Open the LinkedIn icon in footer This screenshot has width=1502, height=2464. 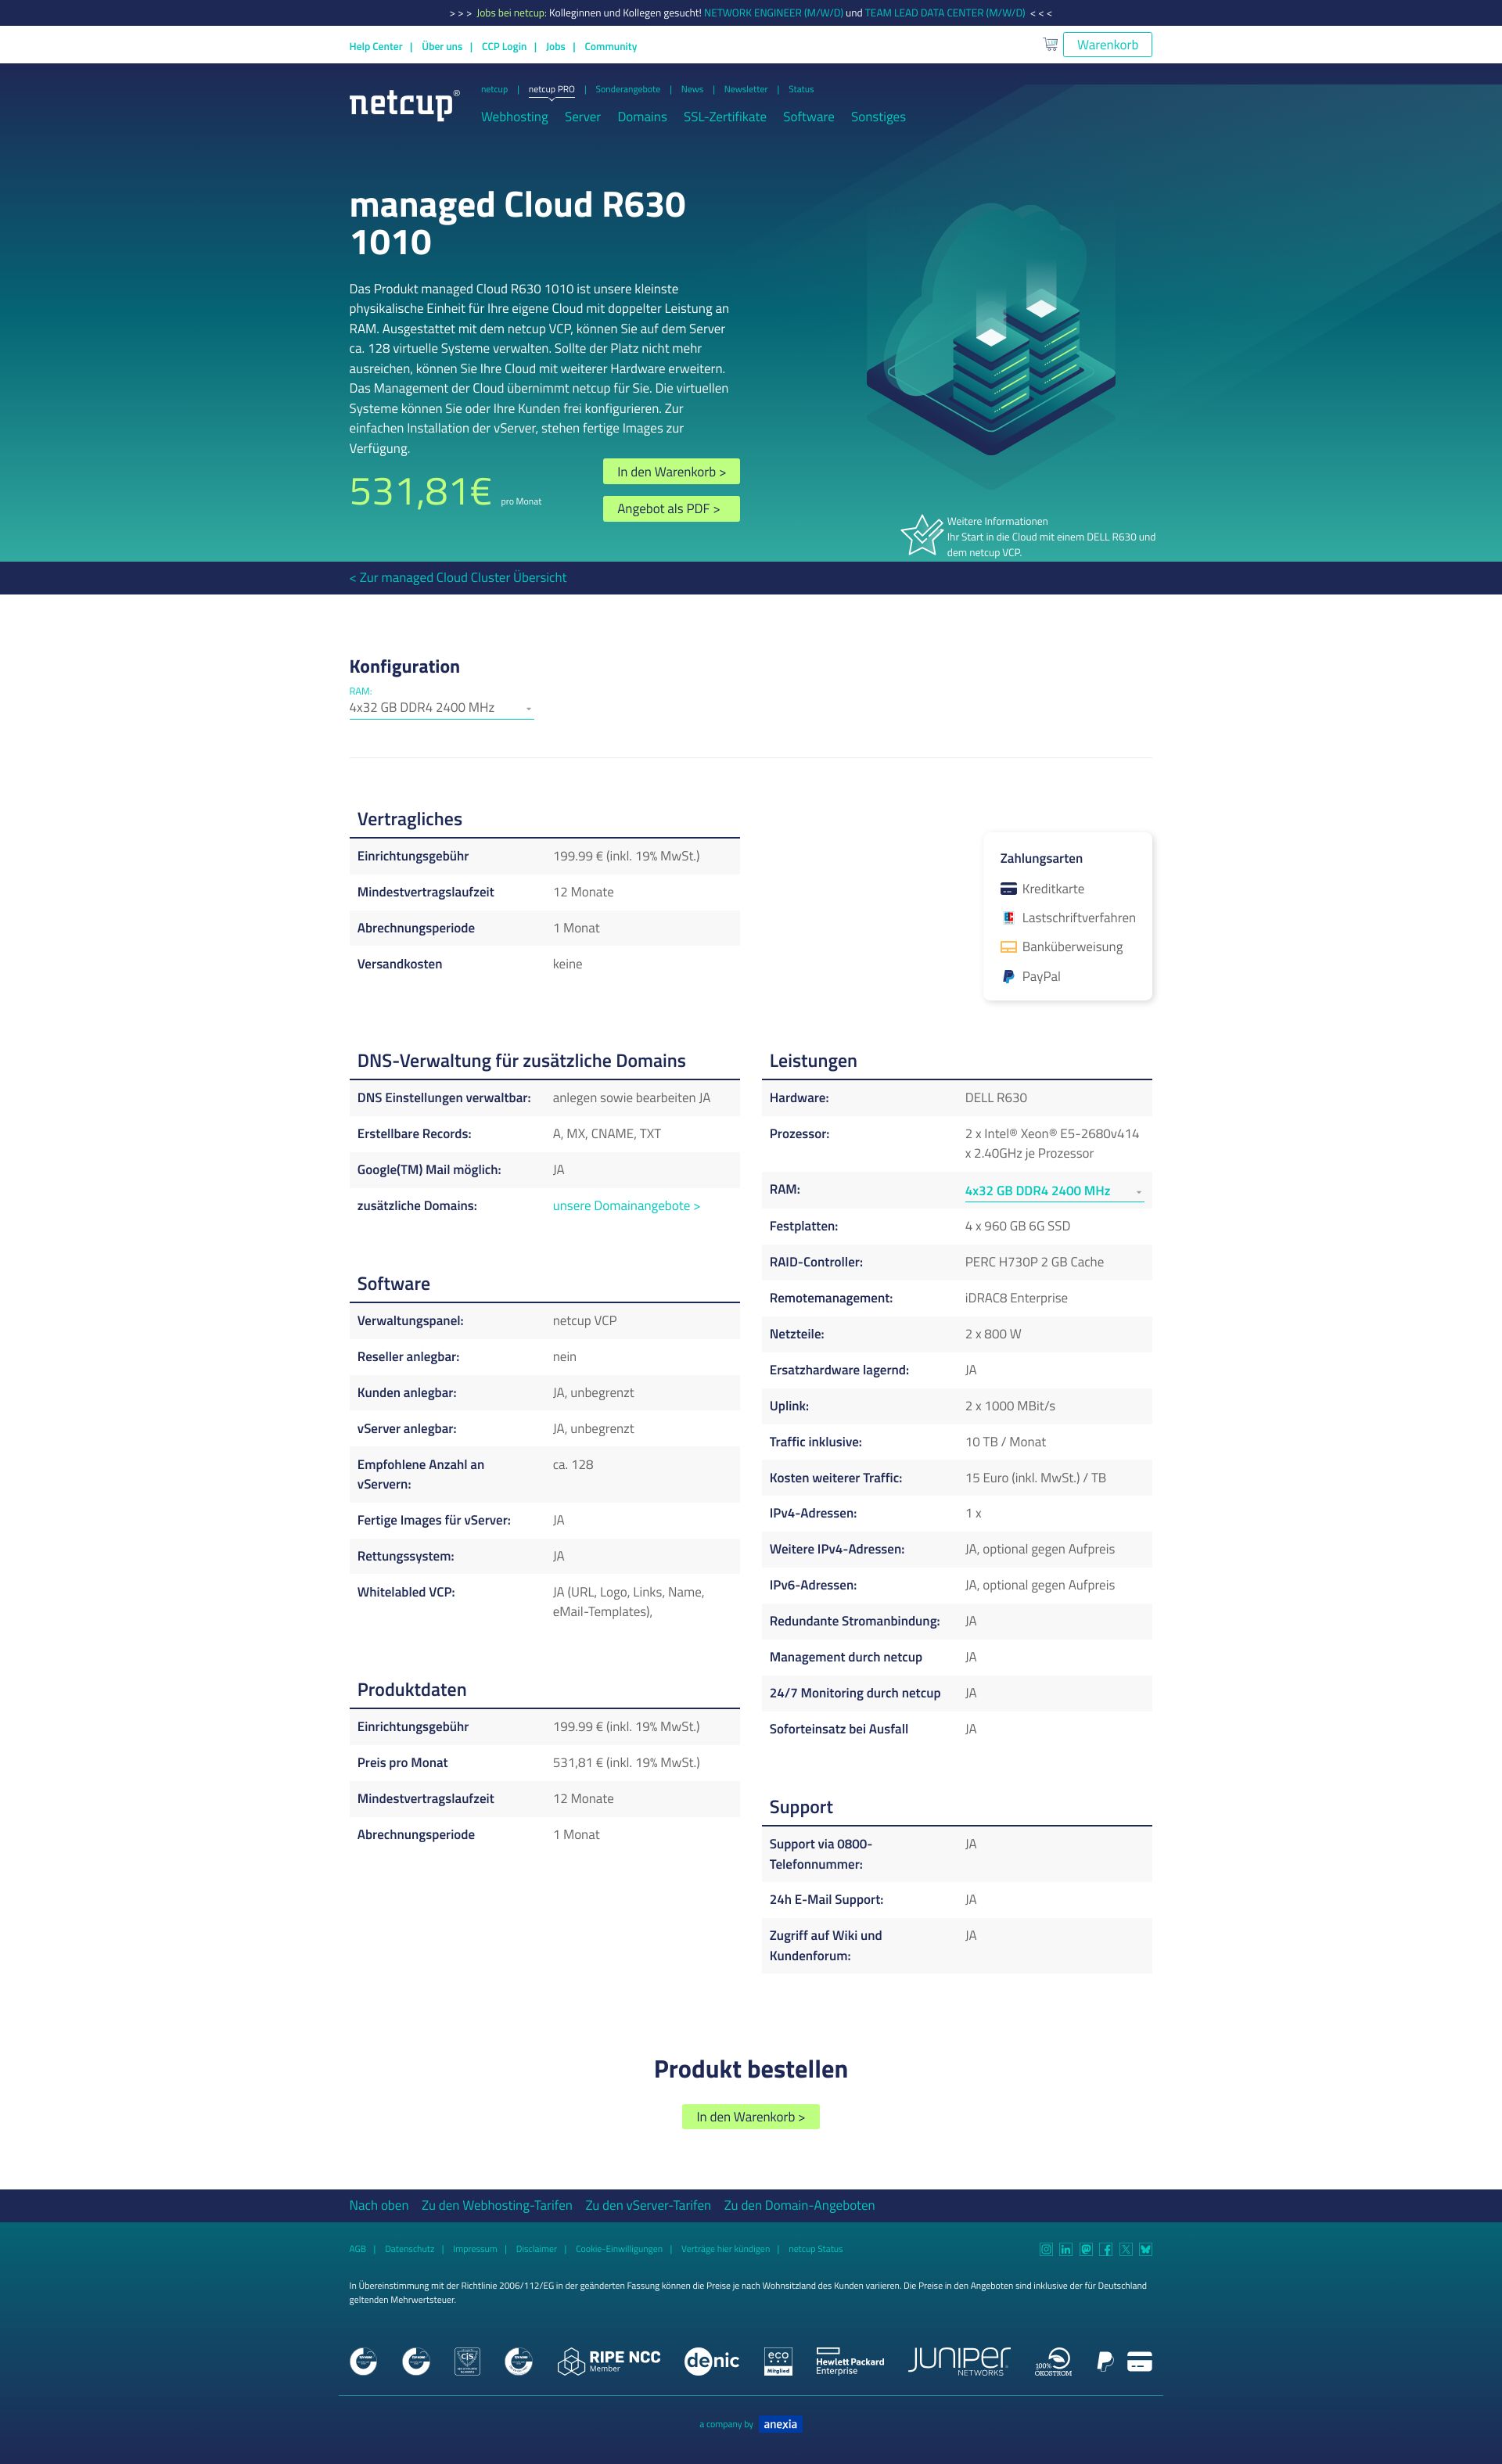tap(1066, 2249)
